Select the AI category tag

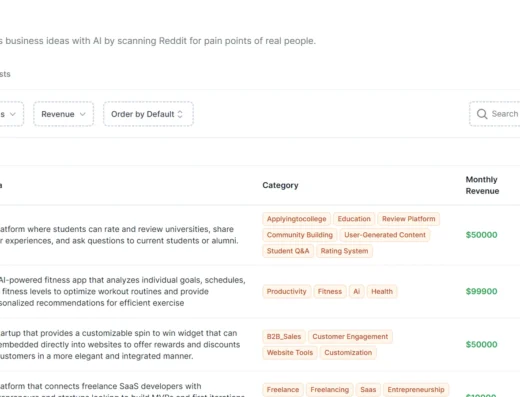(356, 292)
